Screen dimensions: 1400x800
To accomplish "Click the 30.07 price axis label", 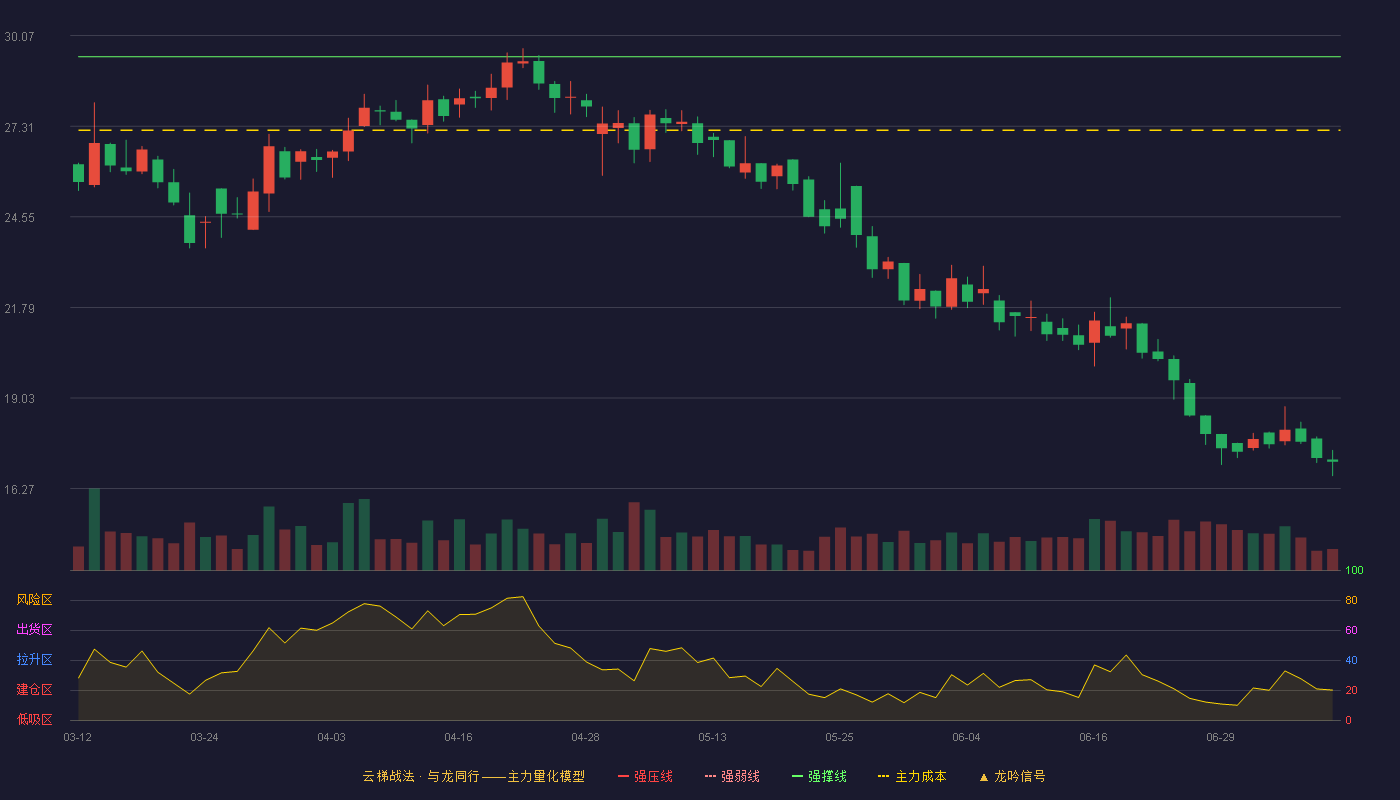I will tap(19, 37).
